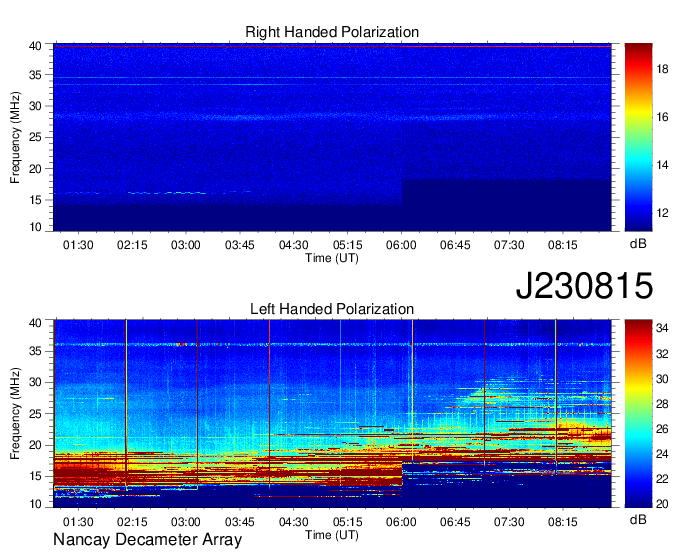The image size is (680, 552).
Task: Click the "03:00" time tick on the Right Handed plot
Action: [x=186, y=245]
